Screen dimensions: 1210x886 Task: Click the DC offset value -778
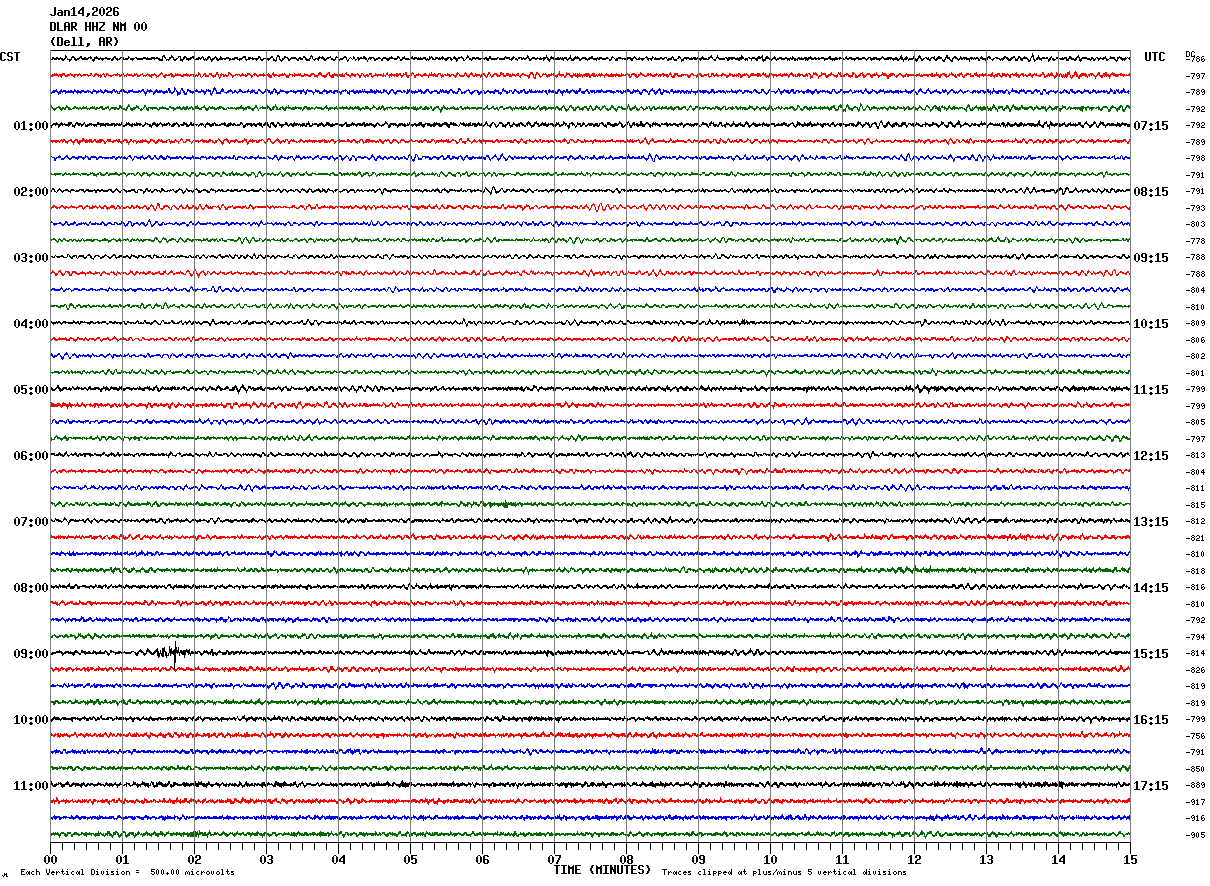click(x=1195, y=241)
